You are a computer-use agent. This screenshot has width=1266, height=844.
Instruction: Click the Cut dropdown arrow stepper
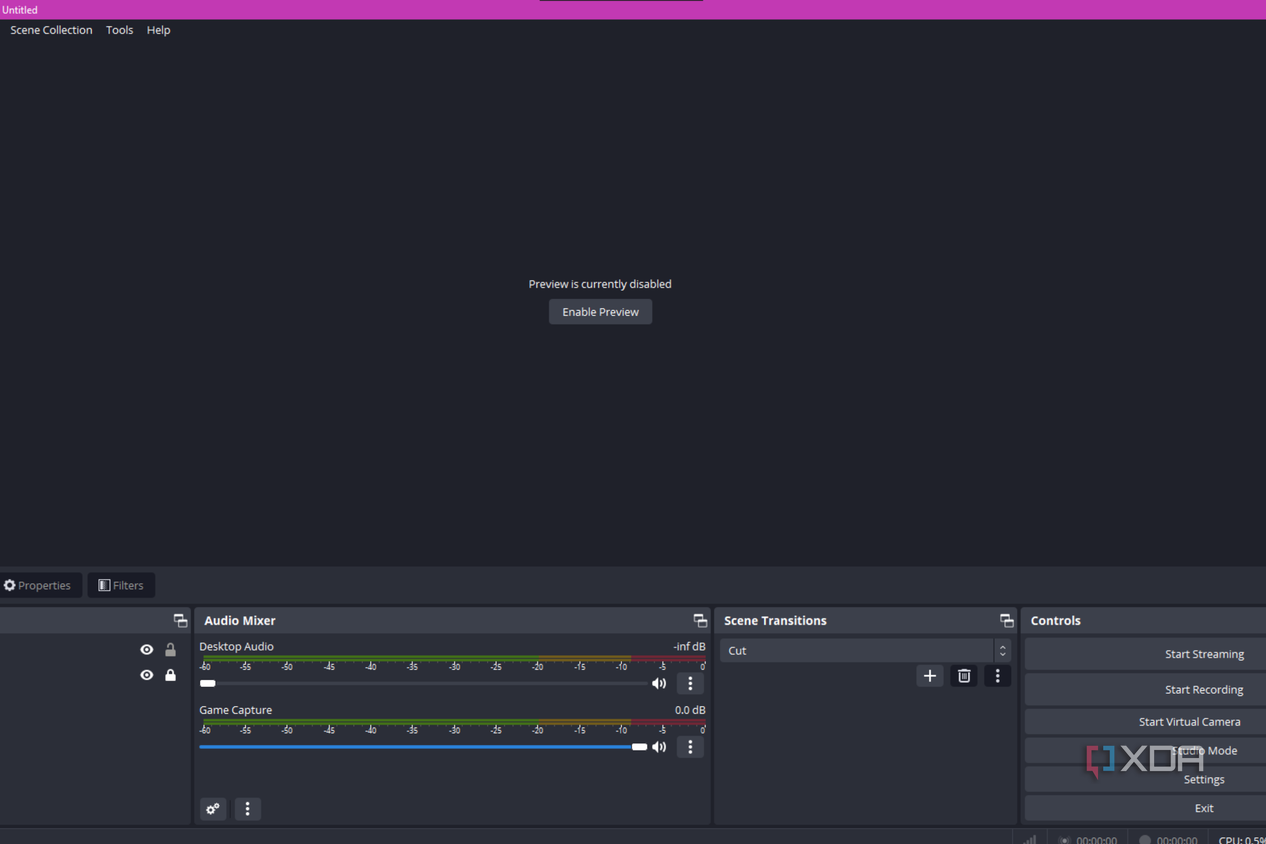click(1002, 650)
